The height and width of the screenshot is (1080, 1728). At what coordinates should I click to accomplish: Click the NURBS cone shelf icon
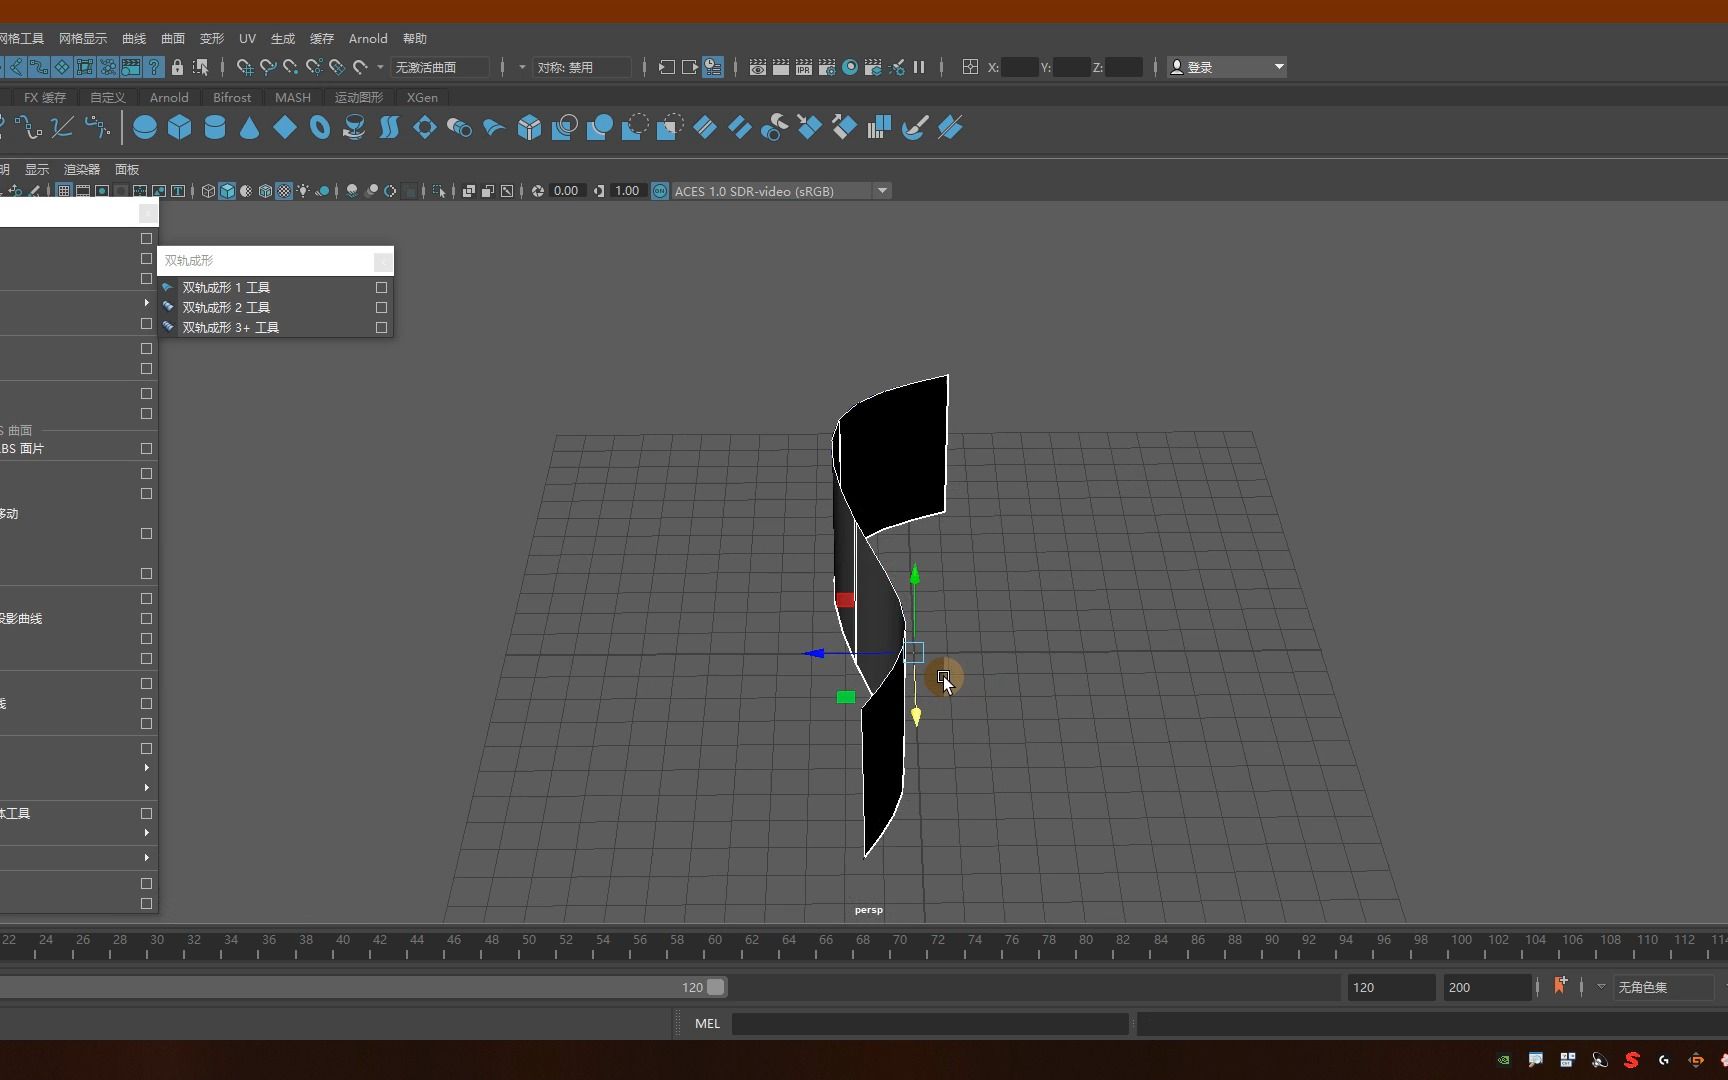click(250, 128)
